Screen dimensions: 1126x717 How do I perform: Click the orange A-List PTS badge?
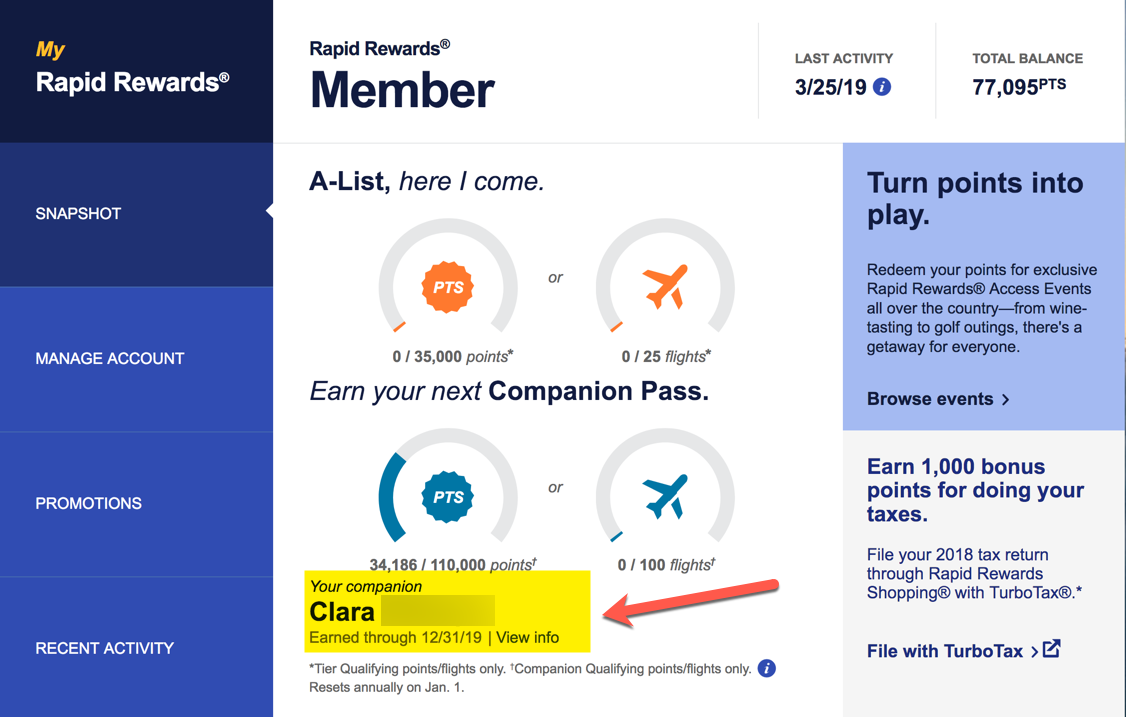[x=447, y=287]
